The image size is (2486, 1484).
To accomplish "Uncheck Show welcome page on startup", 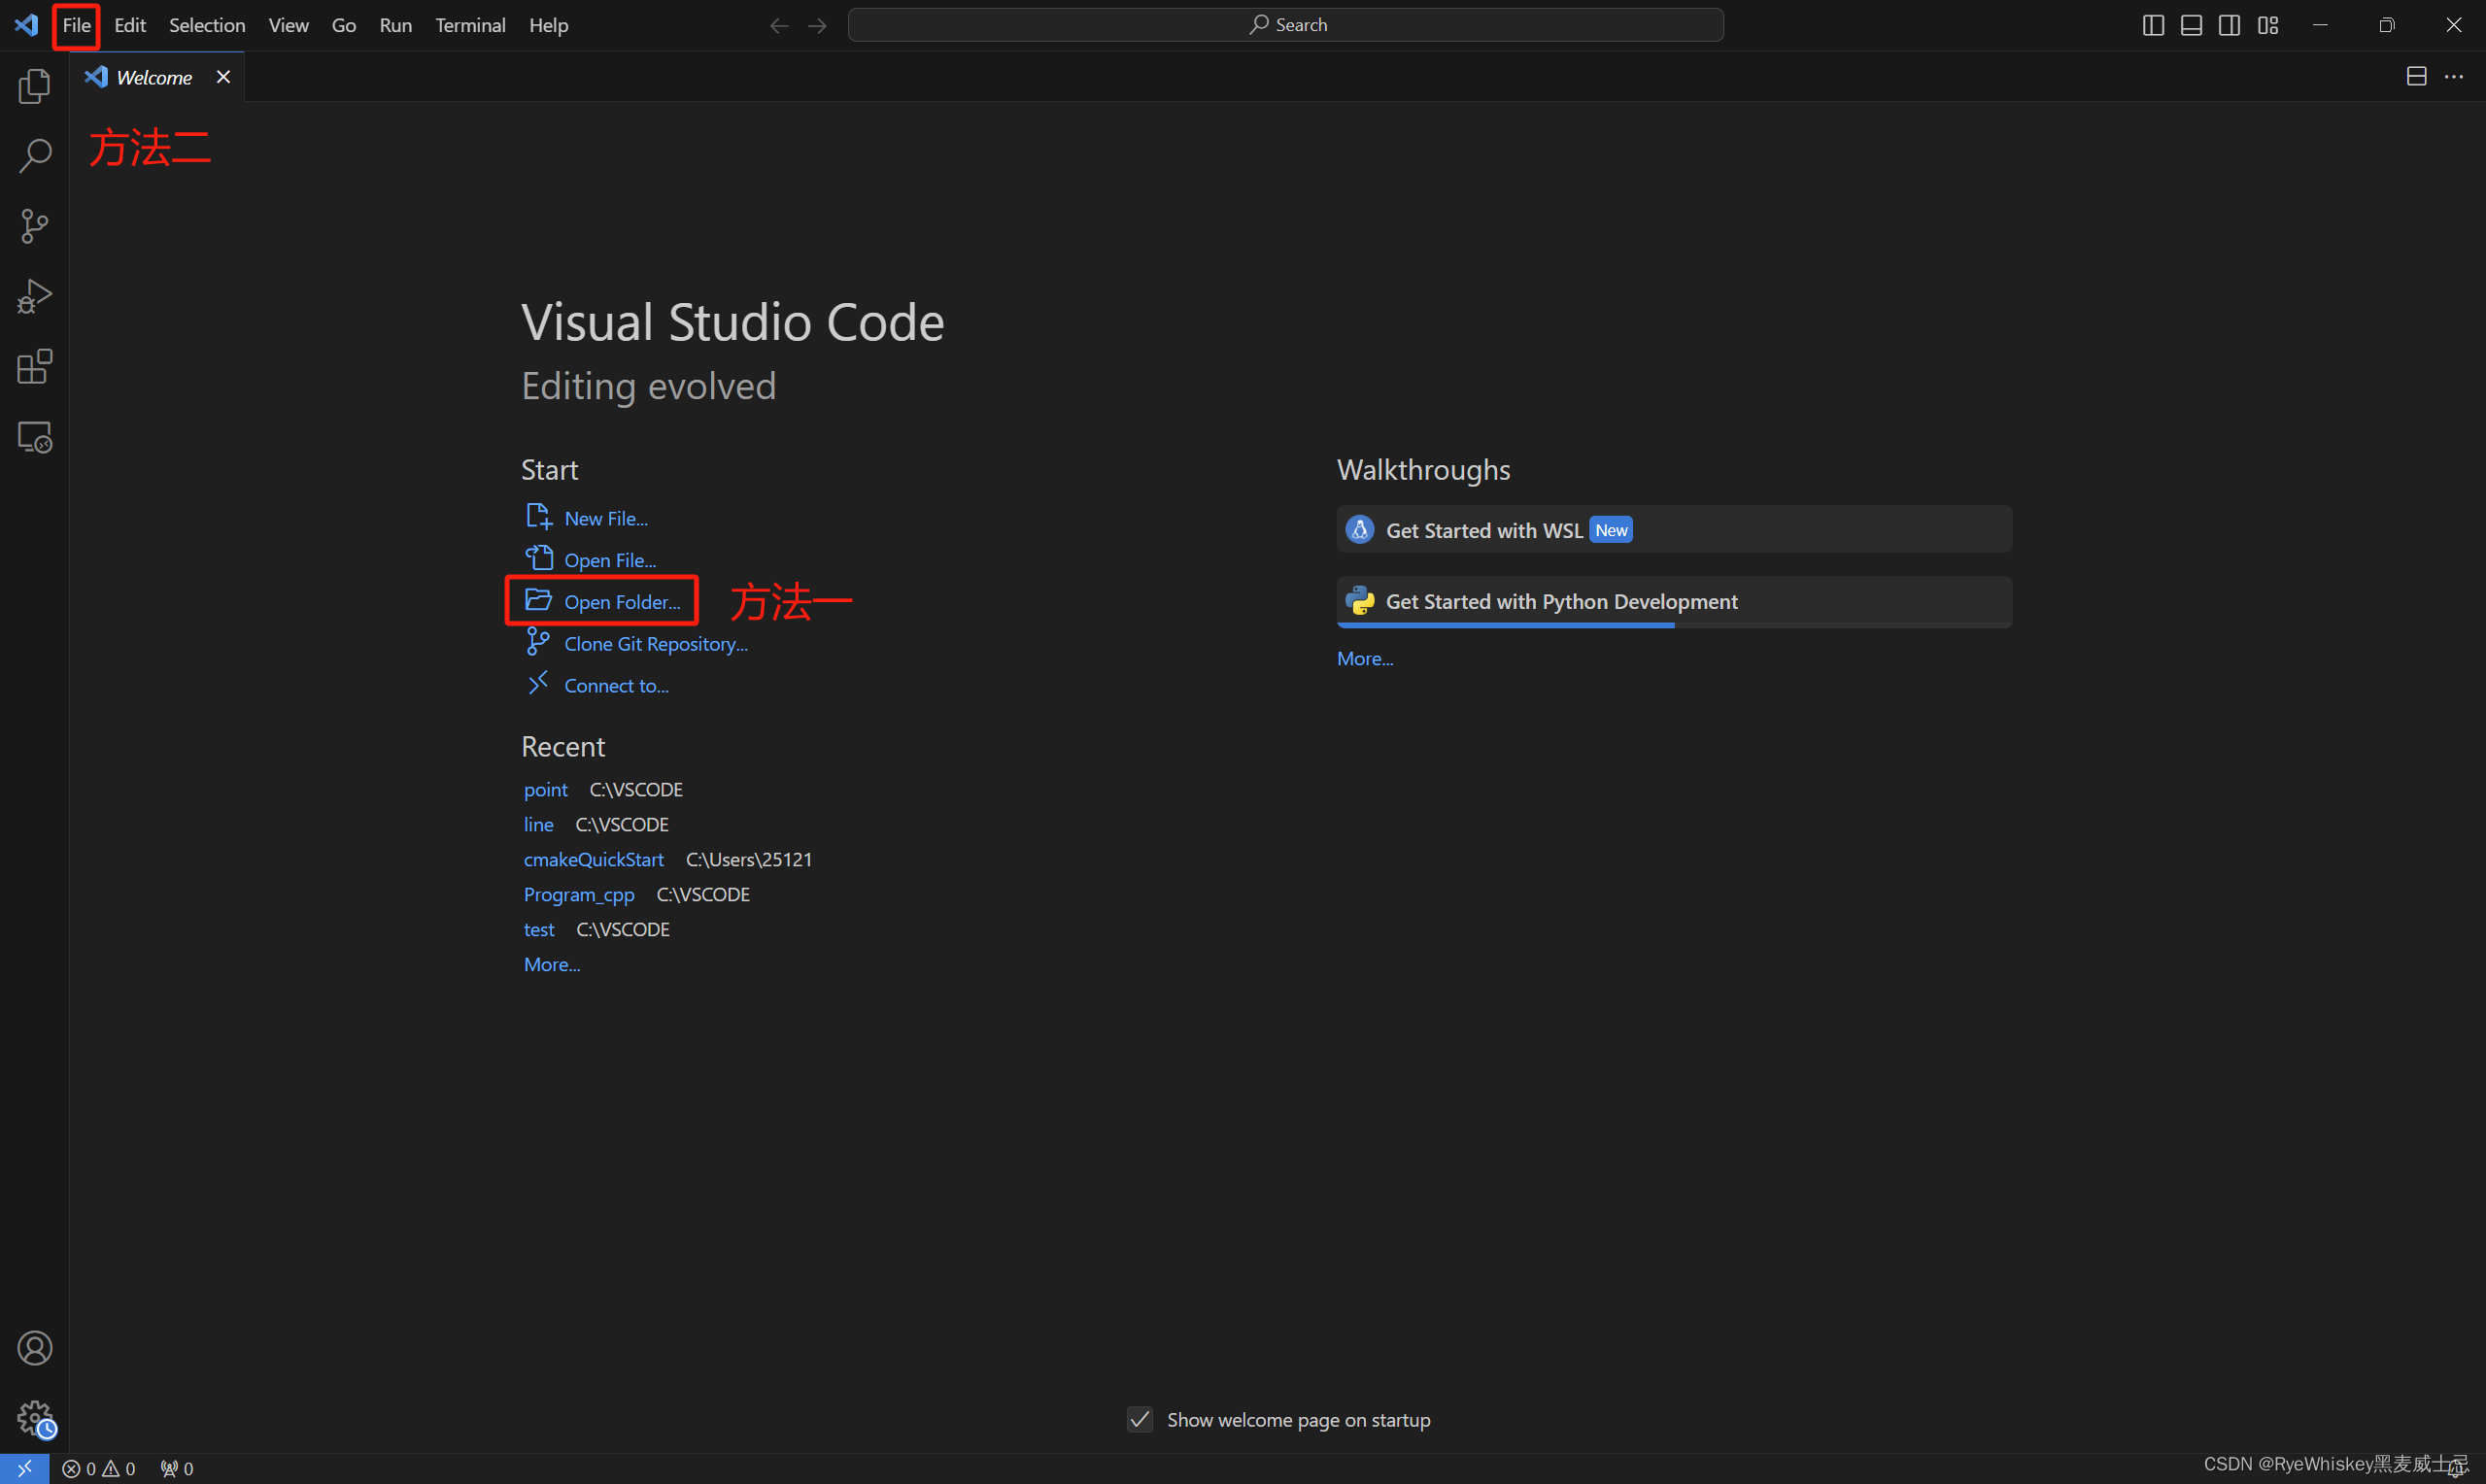I will coord(1140,1419).
